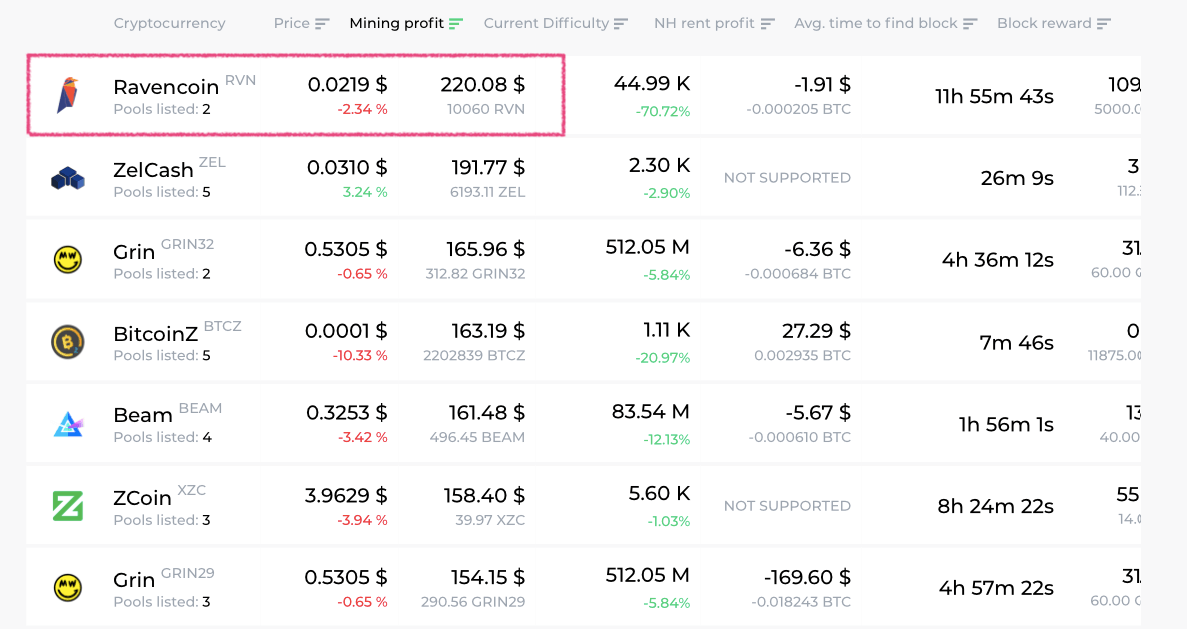Click the Beam triangle logo icon
Viewport: 1187px width, 629px height.
click(68, 424)
